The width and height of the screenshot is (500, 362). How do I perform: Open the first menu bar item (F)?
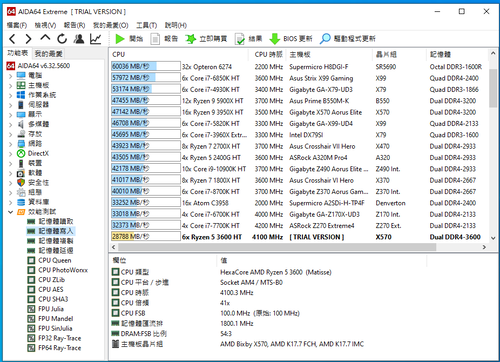point(17,25)
